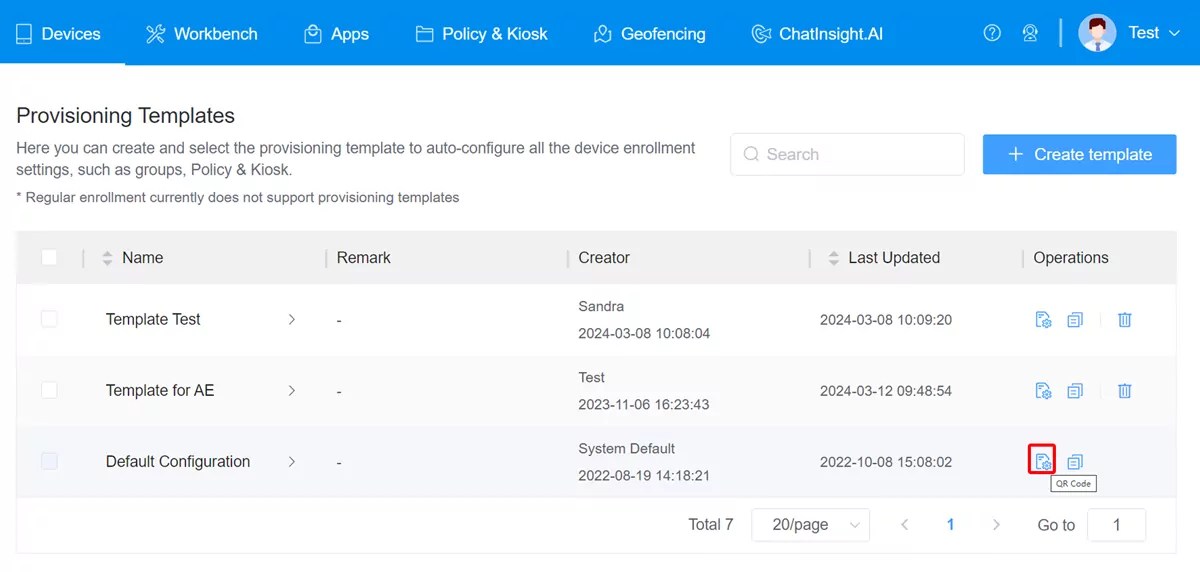
Task: Switch to the Workbench tab
Action: coord(201,34)
